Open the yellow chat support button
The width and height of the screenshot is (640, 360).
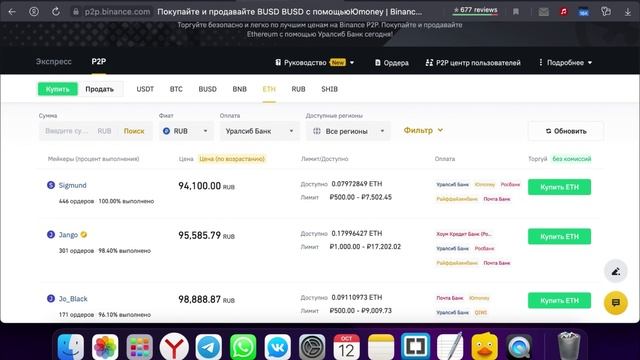click(x=616, y=303)
